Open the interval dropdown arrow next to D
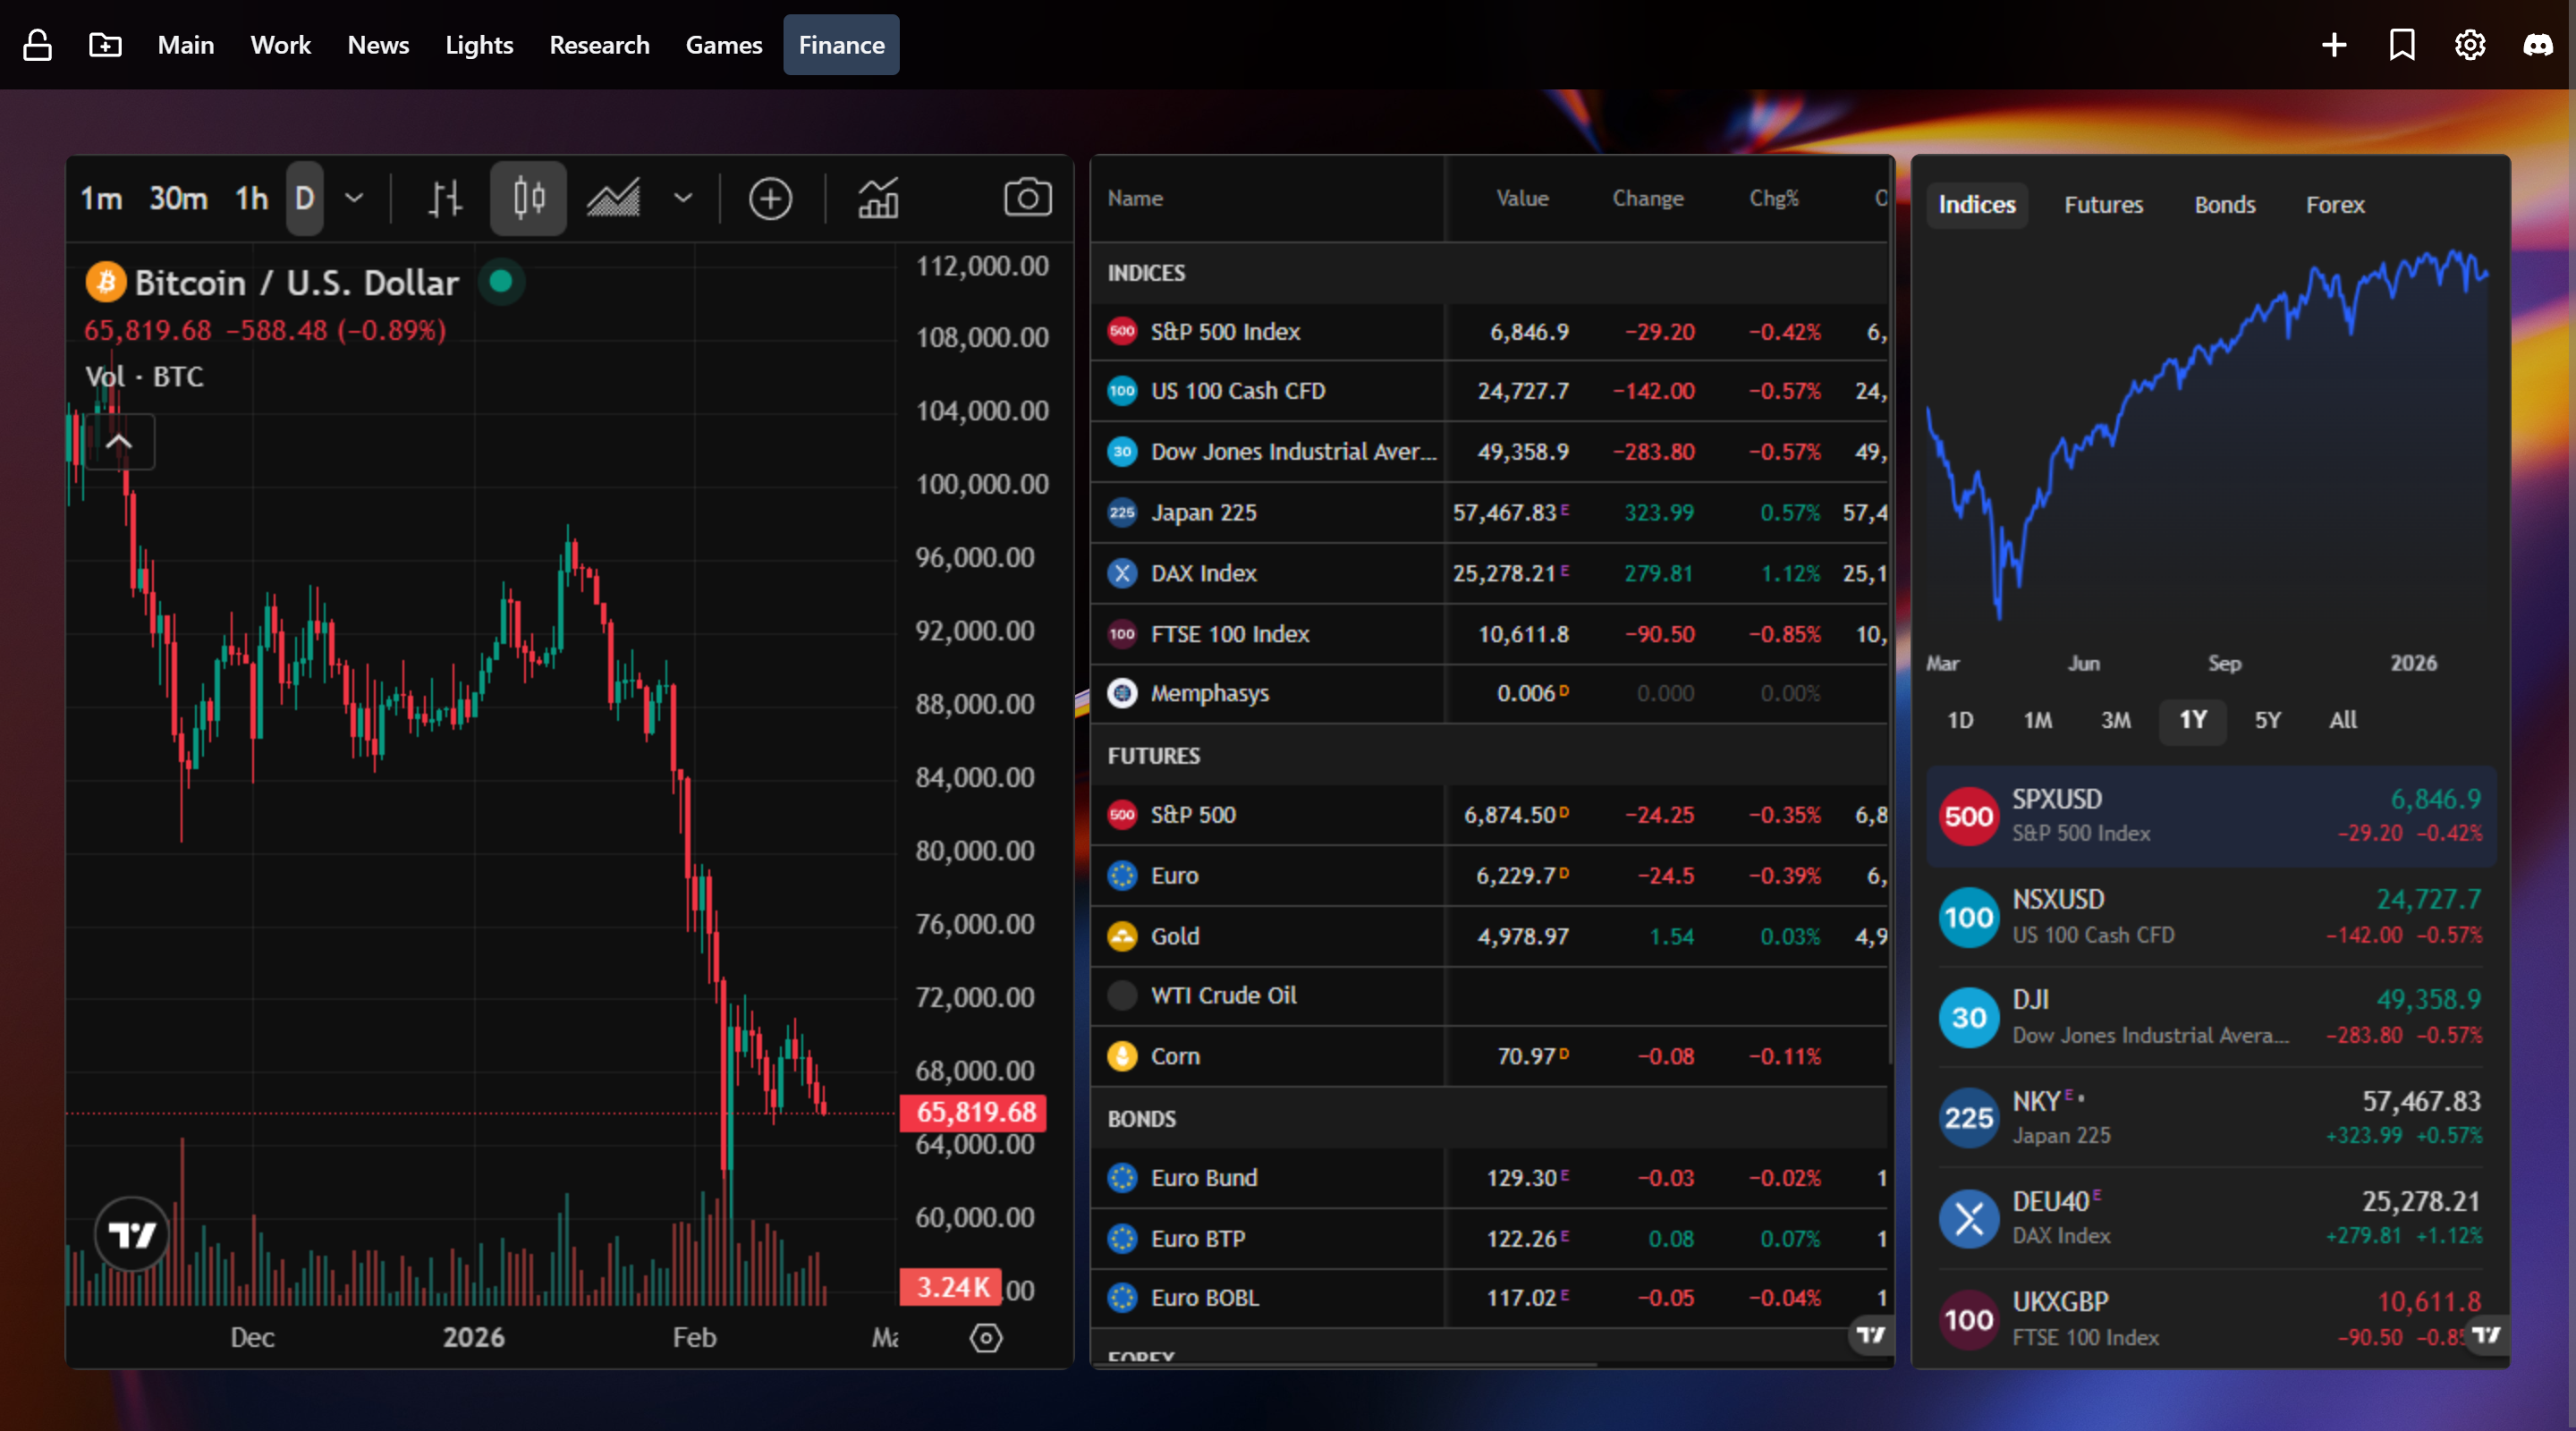This screenshot has width=2576, height=1431. [x=354, y=198]
